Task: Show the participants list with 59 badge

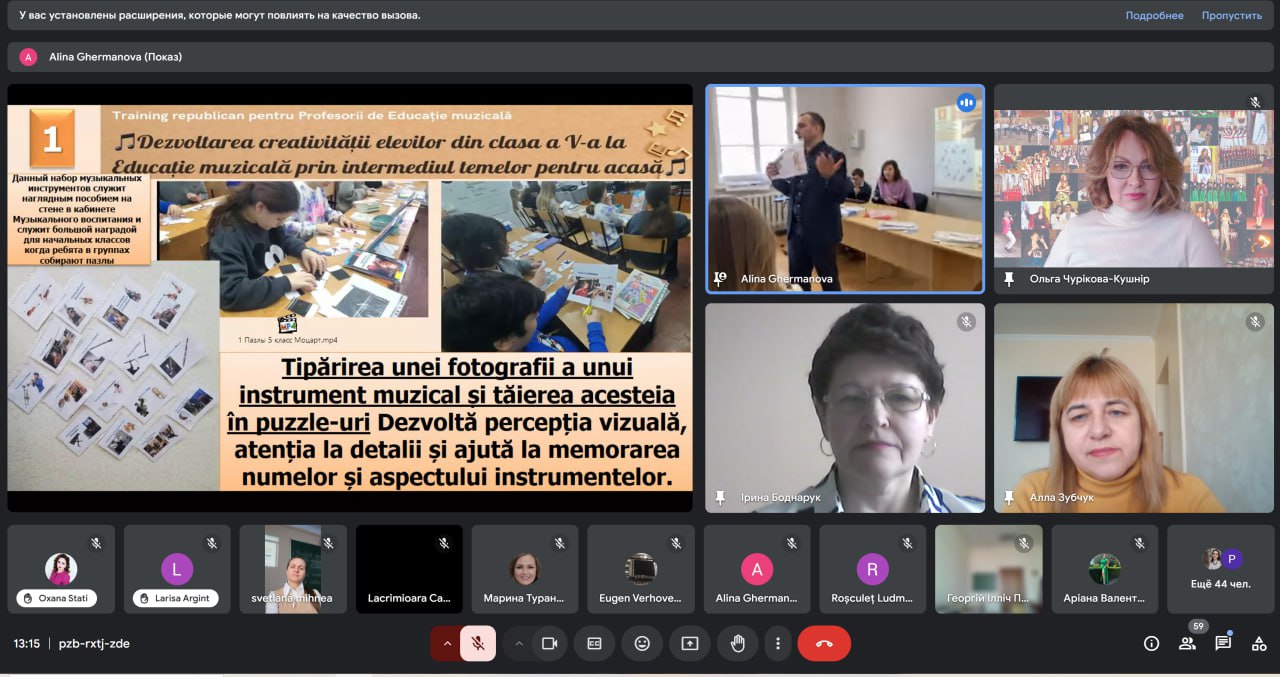Action: pos(1187,644)
